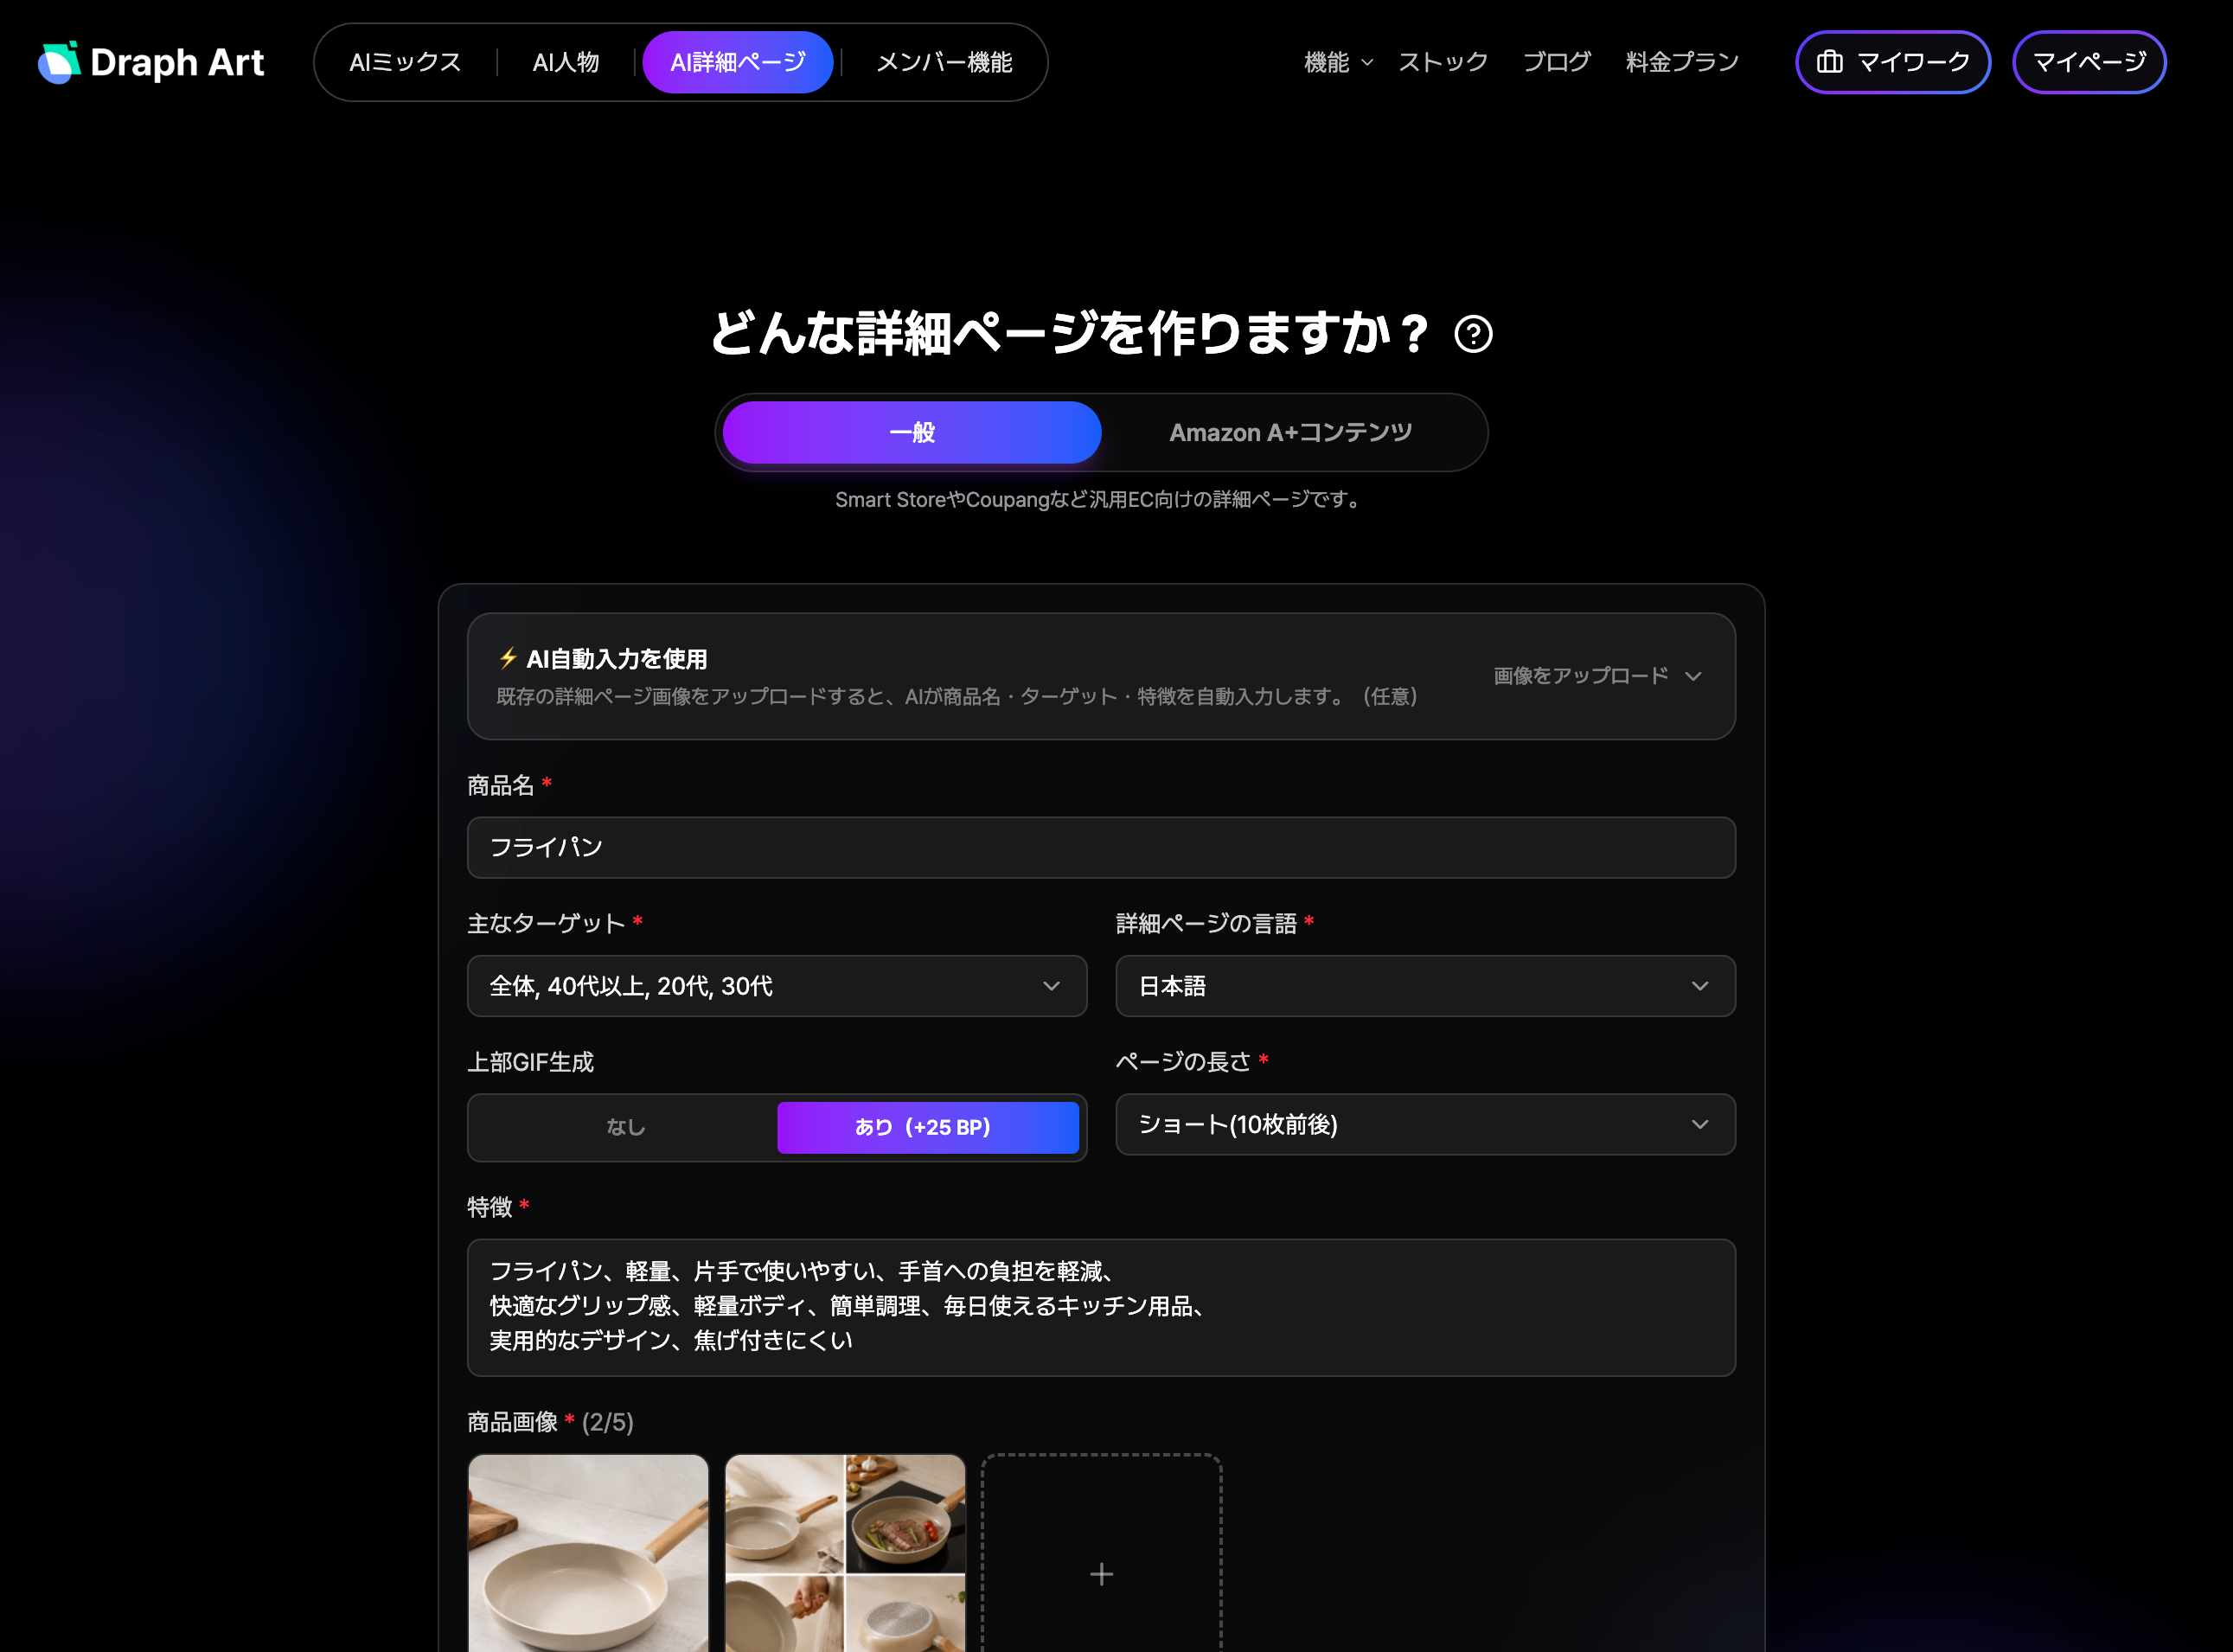Click the Draph Art brand name
This screenshot has height=1652, width=2233.
pos(177,62)
